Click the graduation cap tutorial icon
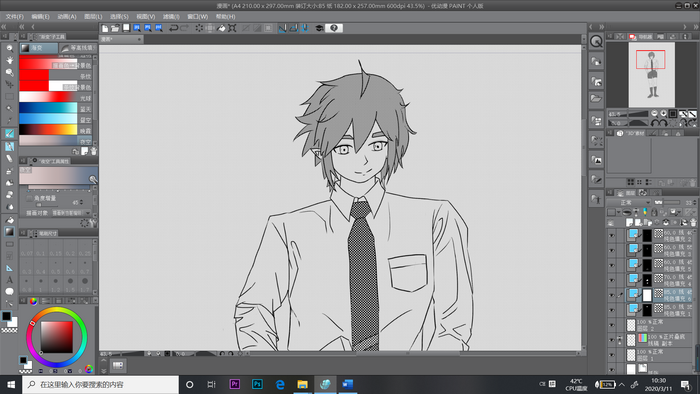Viewport: 700px width, 394px height. click(x=319, y=28)
